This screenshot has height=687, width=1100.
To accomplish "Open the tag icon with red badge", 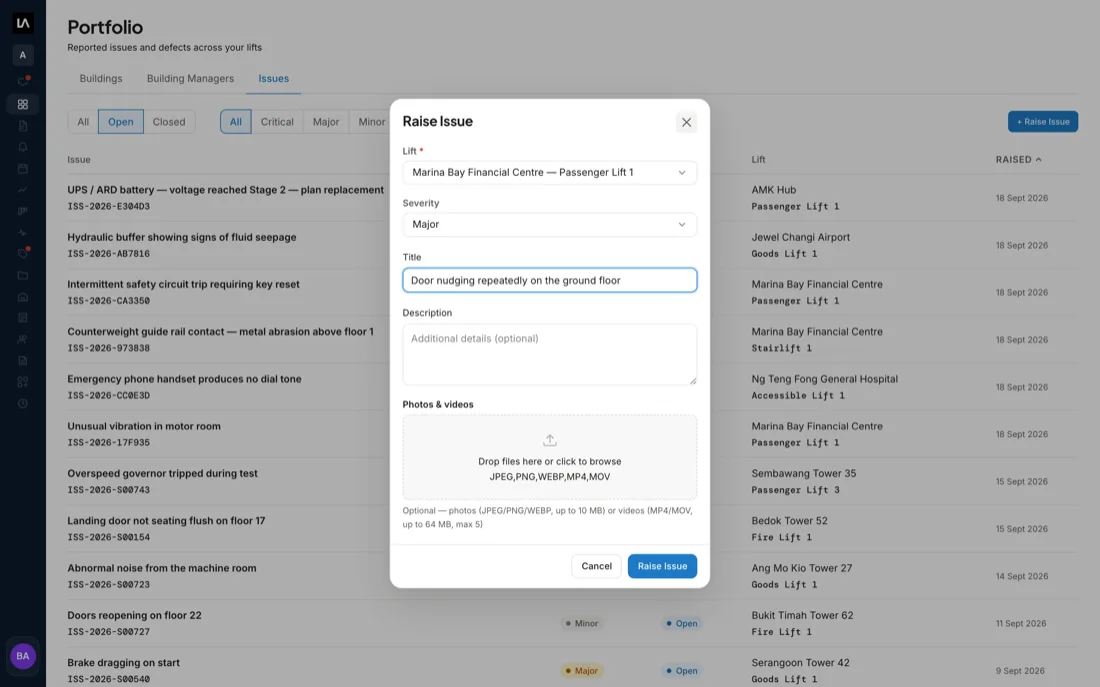I will (22, 253).
